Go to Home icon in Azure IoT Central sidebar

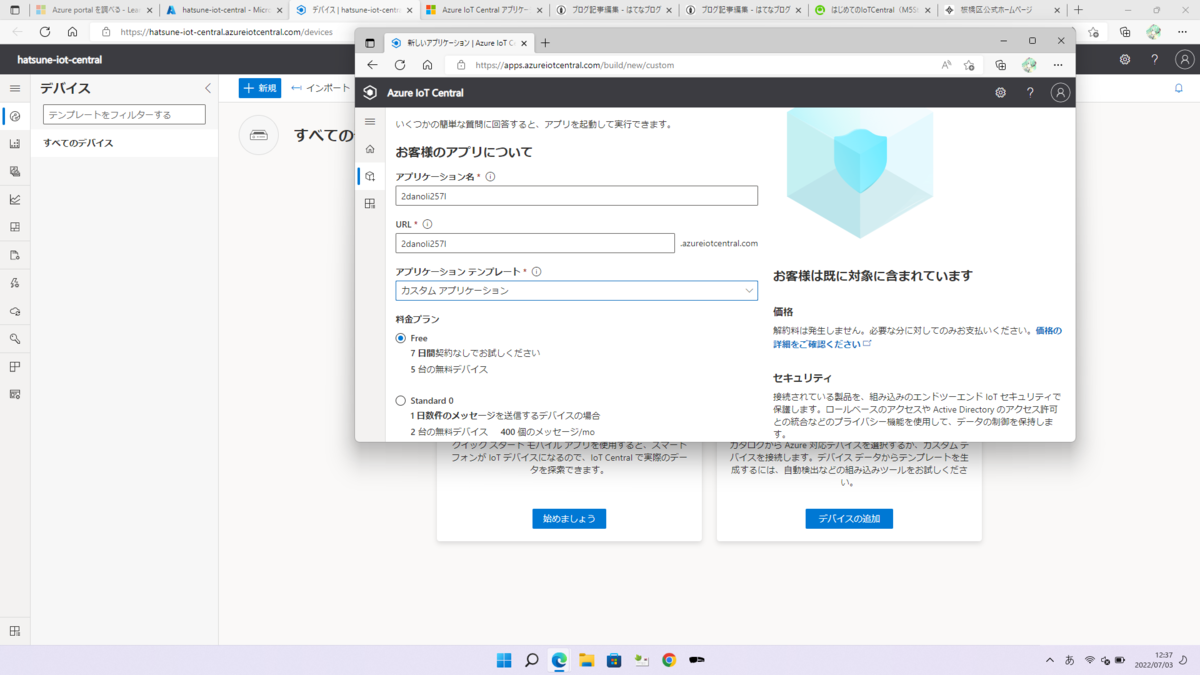tap(370, 149)
